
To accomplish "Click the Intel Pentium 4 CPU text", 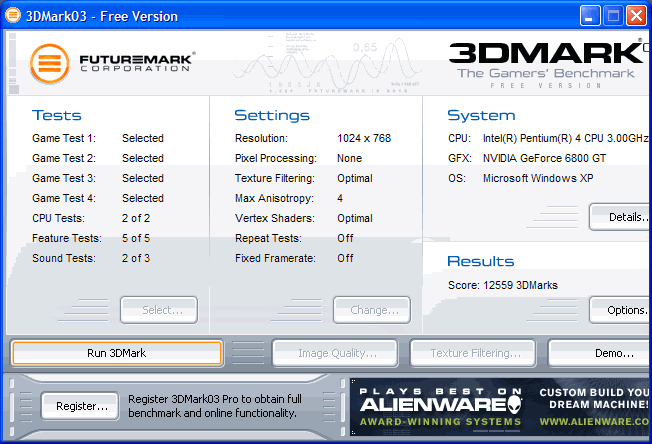I will click(x=566, y=138).
